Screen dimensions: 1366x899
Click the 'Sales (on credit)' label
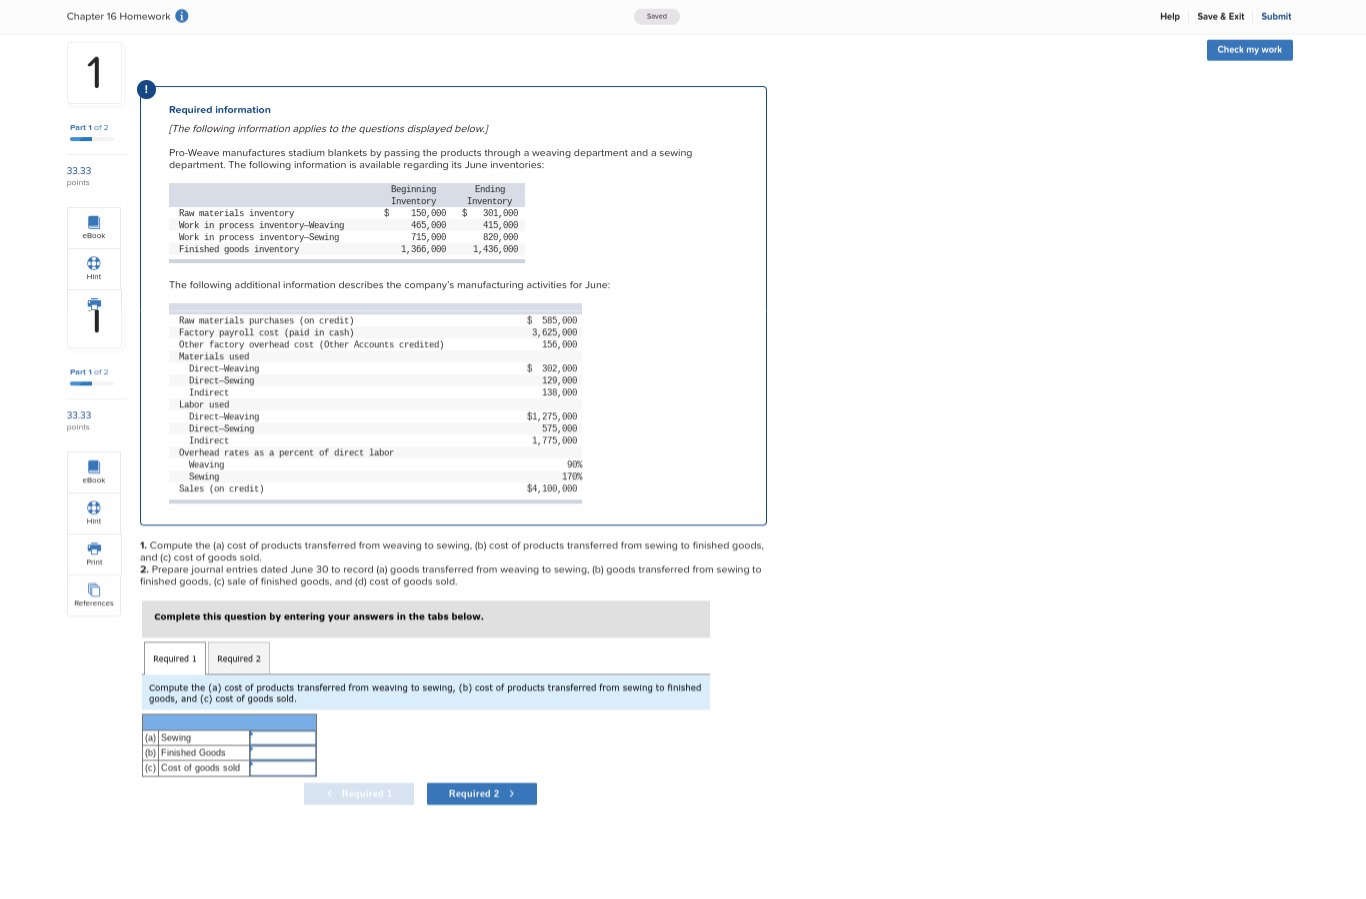[222, 489]
